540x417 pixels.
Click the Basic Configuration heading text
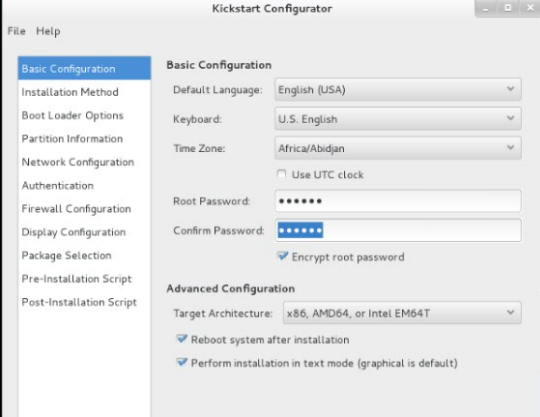click(219, 65)
